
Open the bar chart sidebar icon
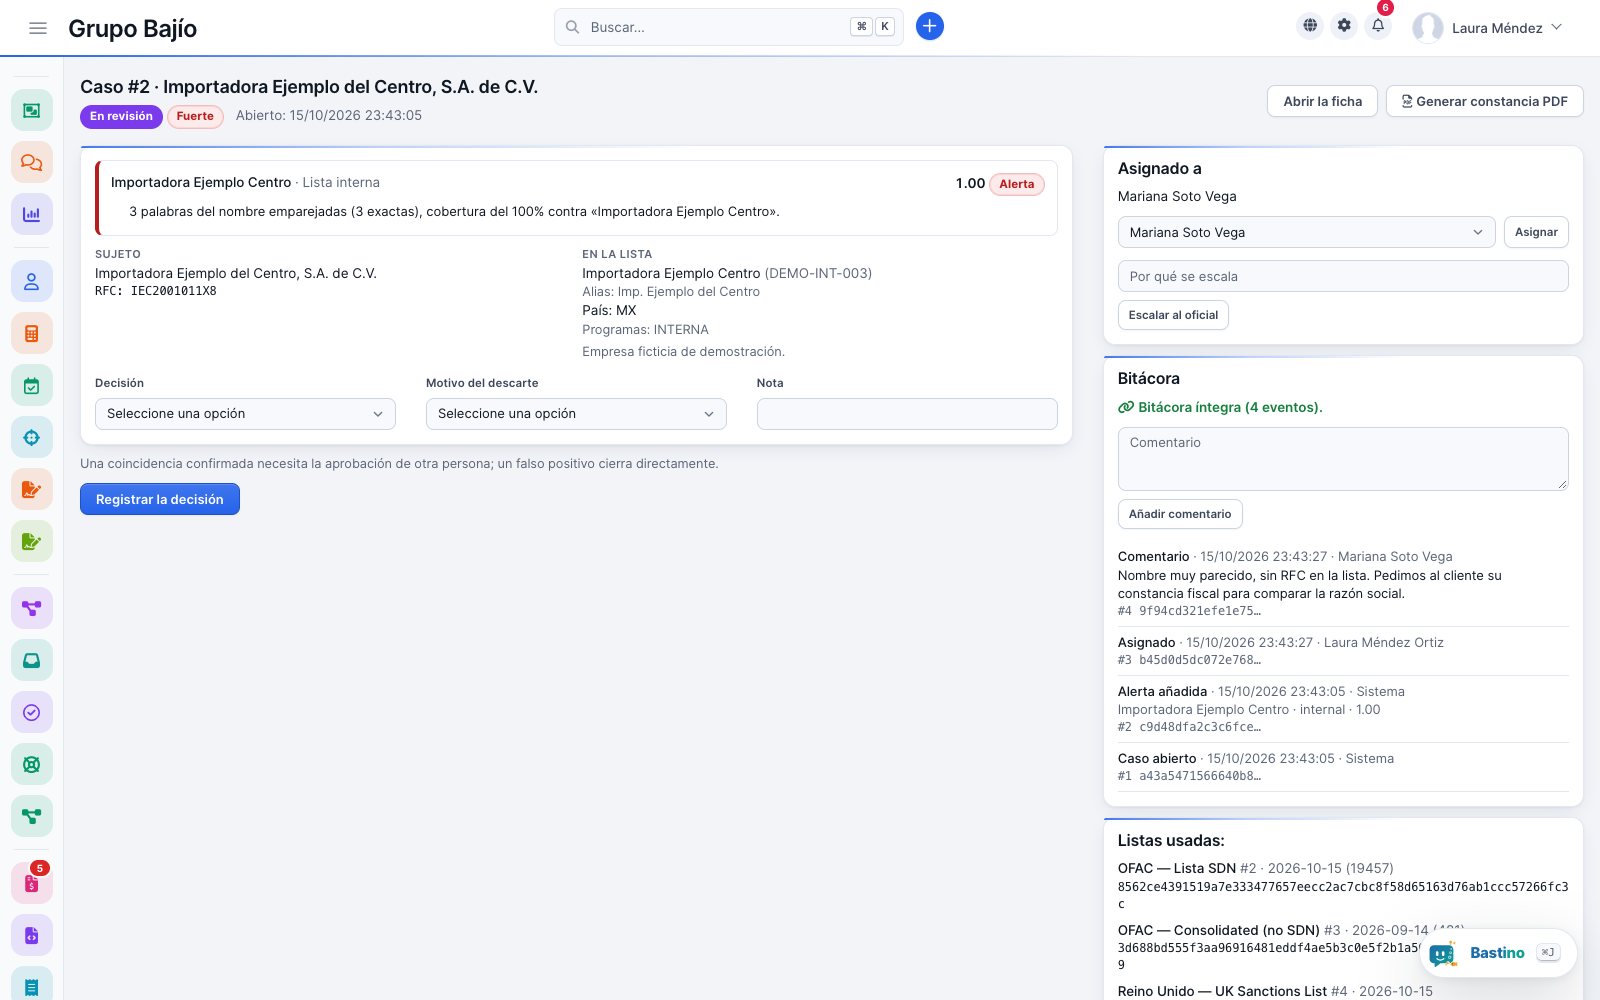point(32,214)
